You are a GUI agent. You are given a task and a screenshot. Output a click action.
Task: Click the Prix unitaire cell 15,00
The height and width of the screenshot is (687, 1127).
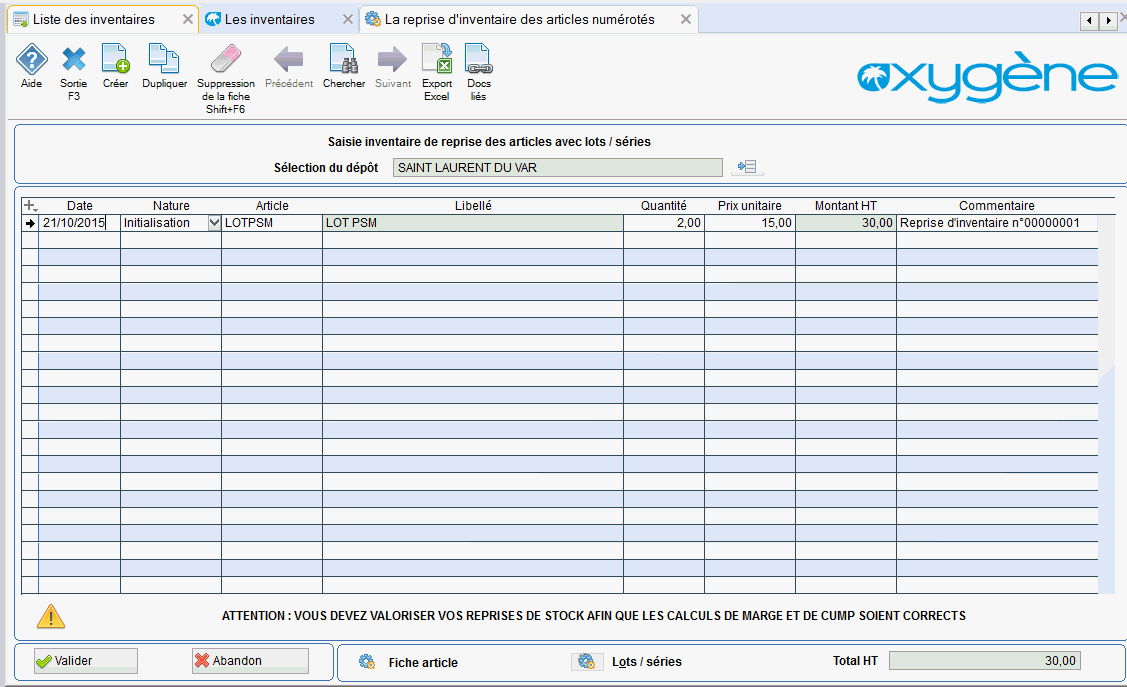(750, 223)
